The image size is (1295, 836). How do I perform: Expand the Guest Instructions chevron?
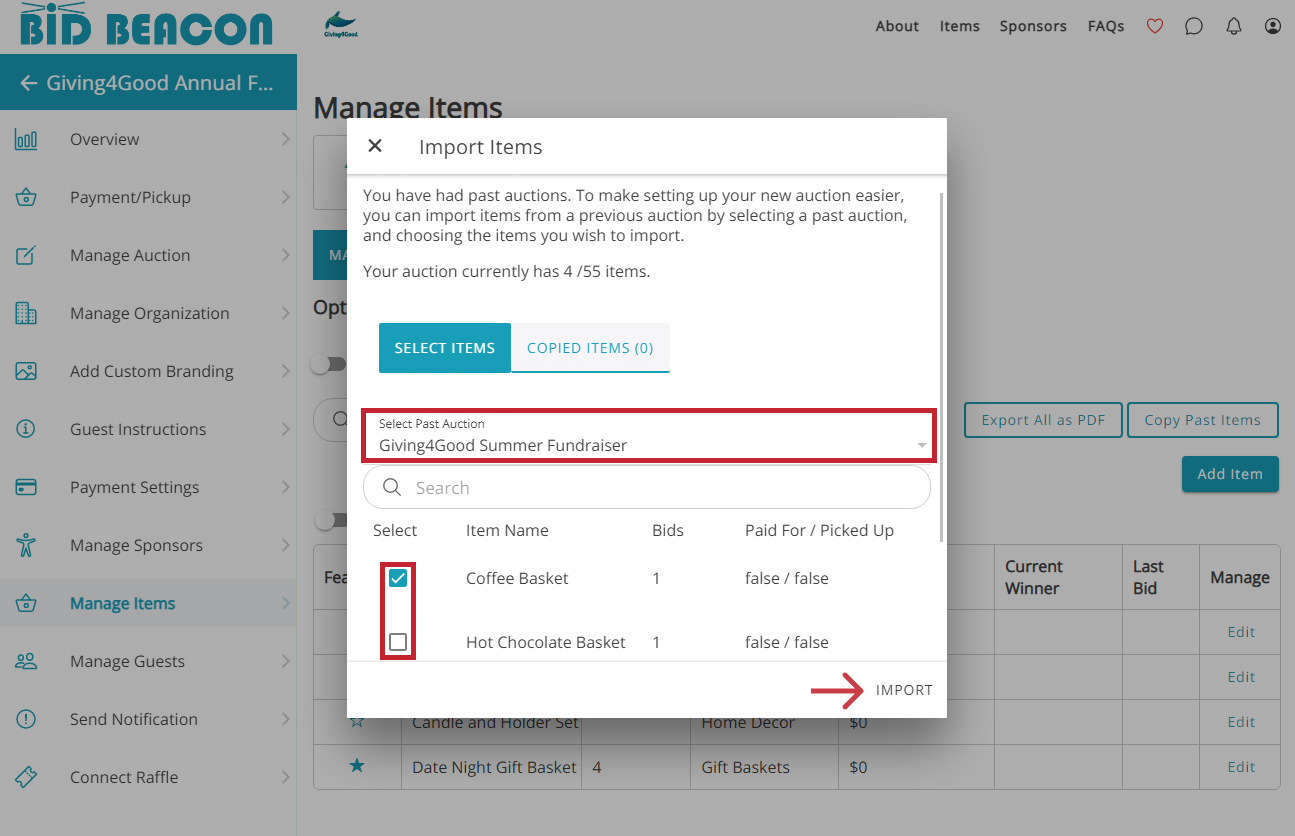click(x=286, y=429)
